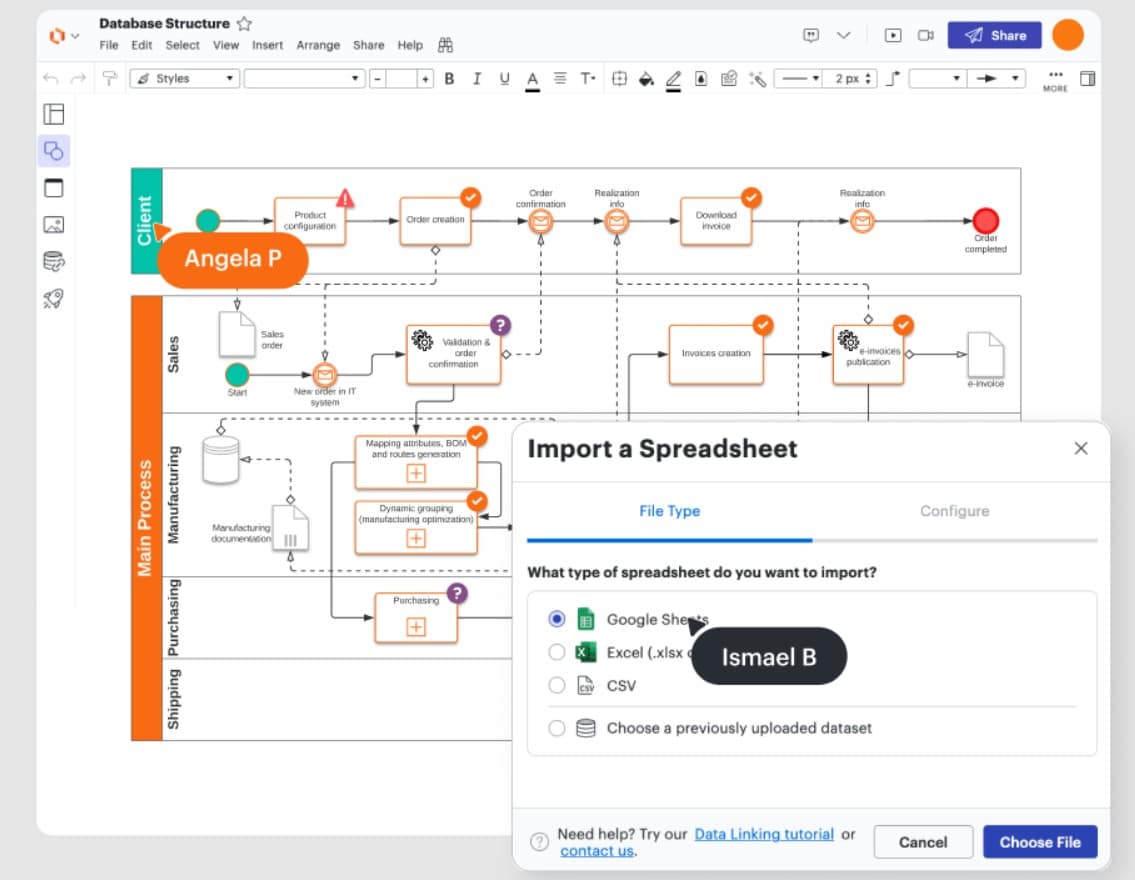This screenshot has height=880, width=1135.
Task: Open the containers panel in left sidebar
Action: point(54,187)
